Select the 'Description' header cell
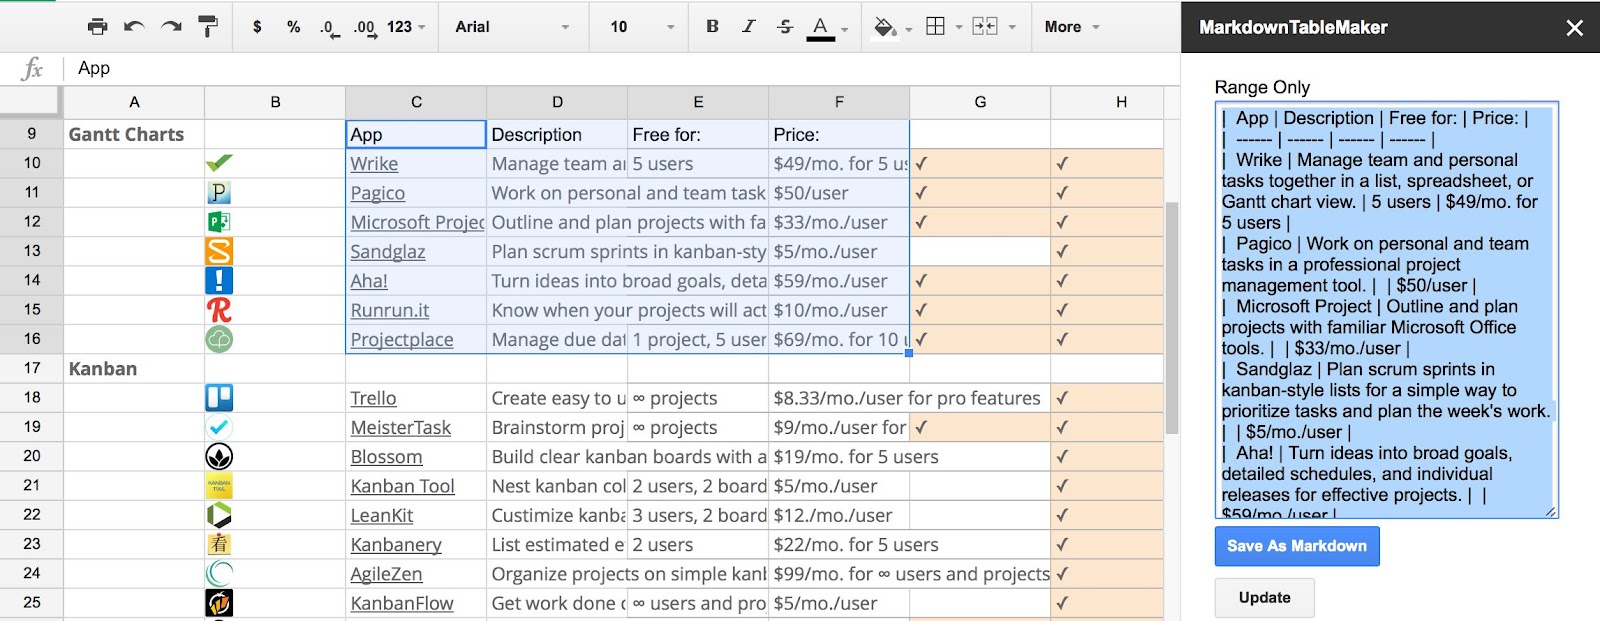Image resolution: width=1600 pixels, height=621 pixels. coord(557,134)
